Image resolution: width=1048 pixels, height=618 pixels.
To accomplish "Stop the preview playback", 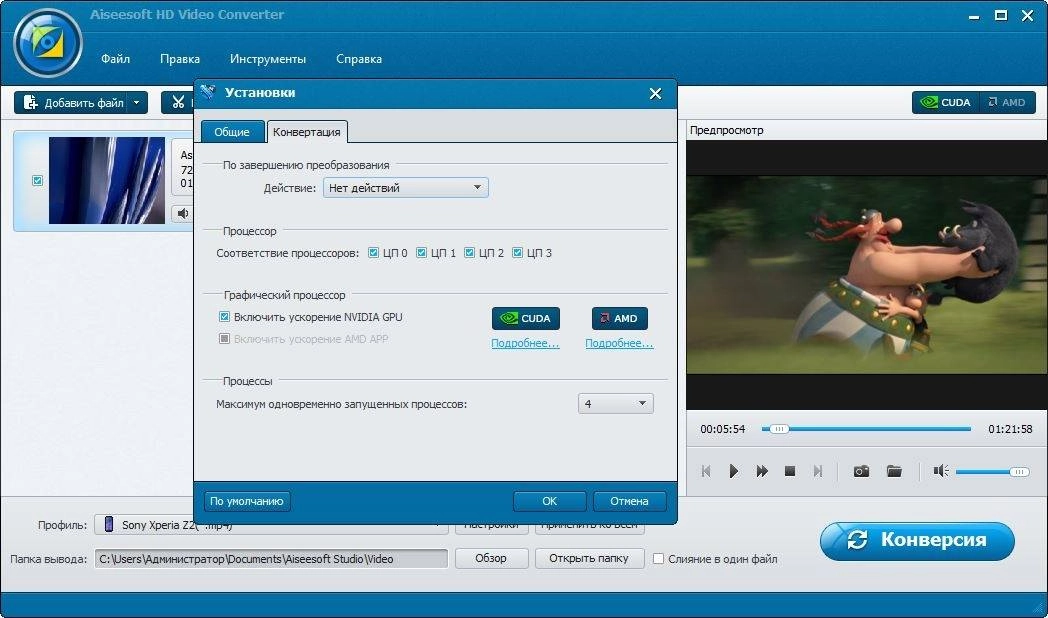I will pyautogui.click(x=789, y=471).
